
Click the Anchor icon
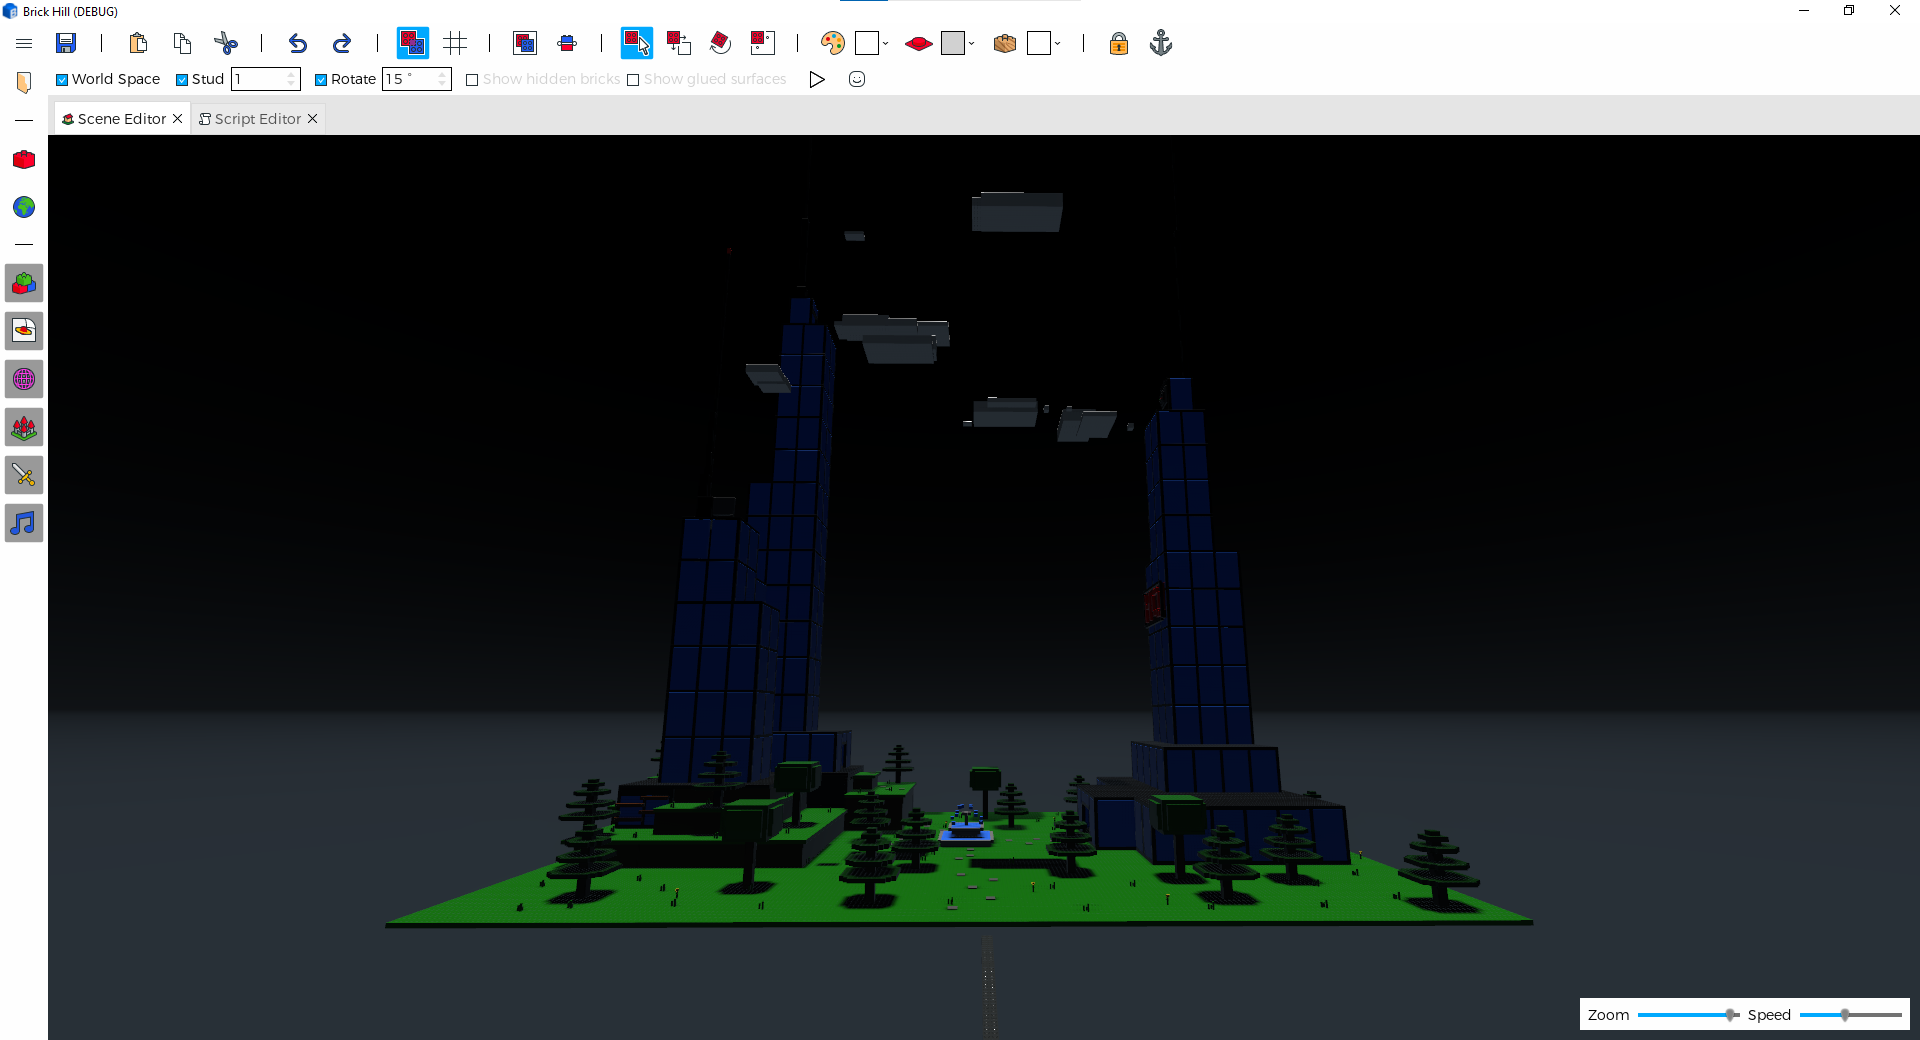(x=1161, y=43)
